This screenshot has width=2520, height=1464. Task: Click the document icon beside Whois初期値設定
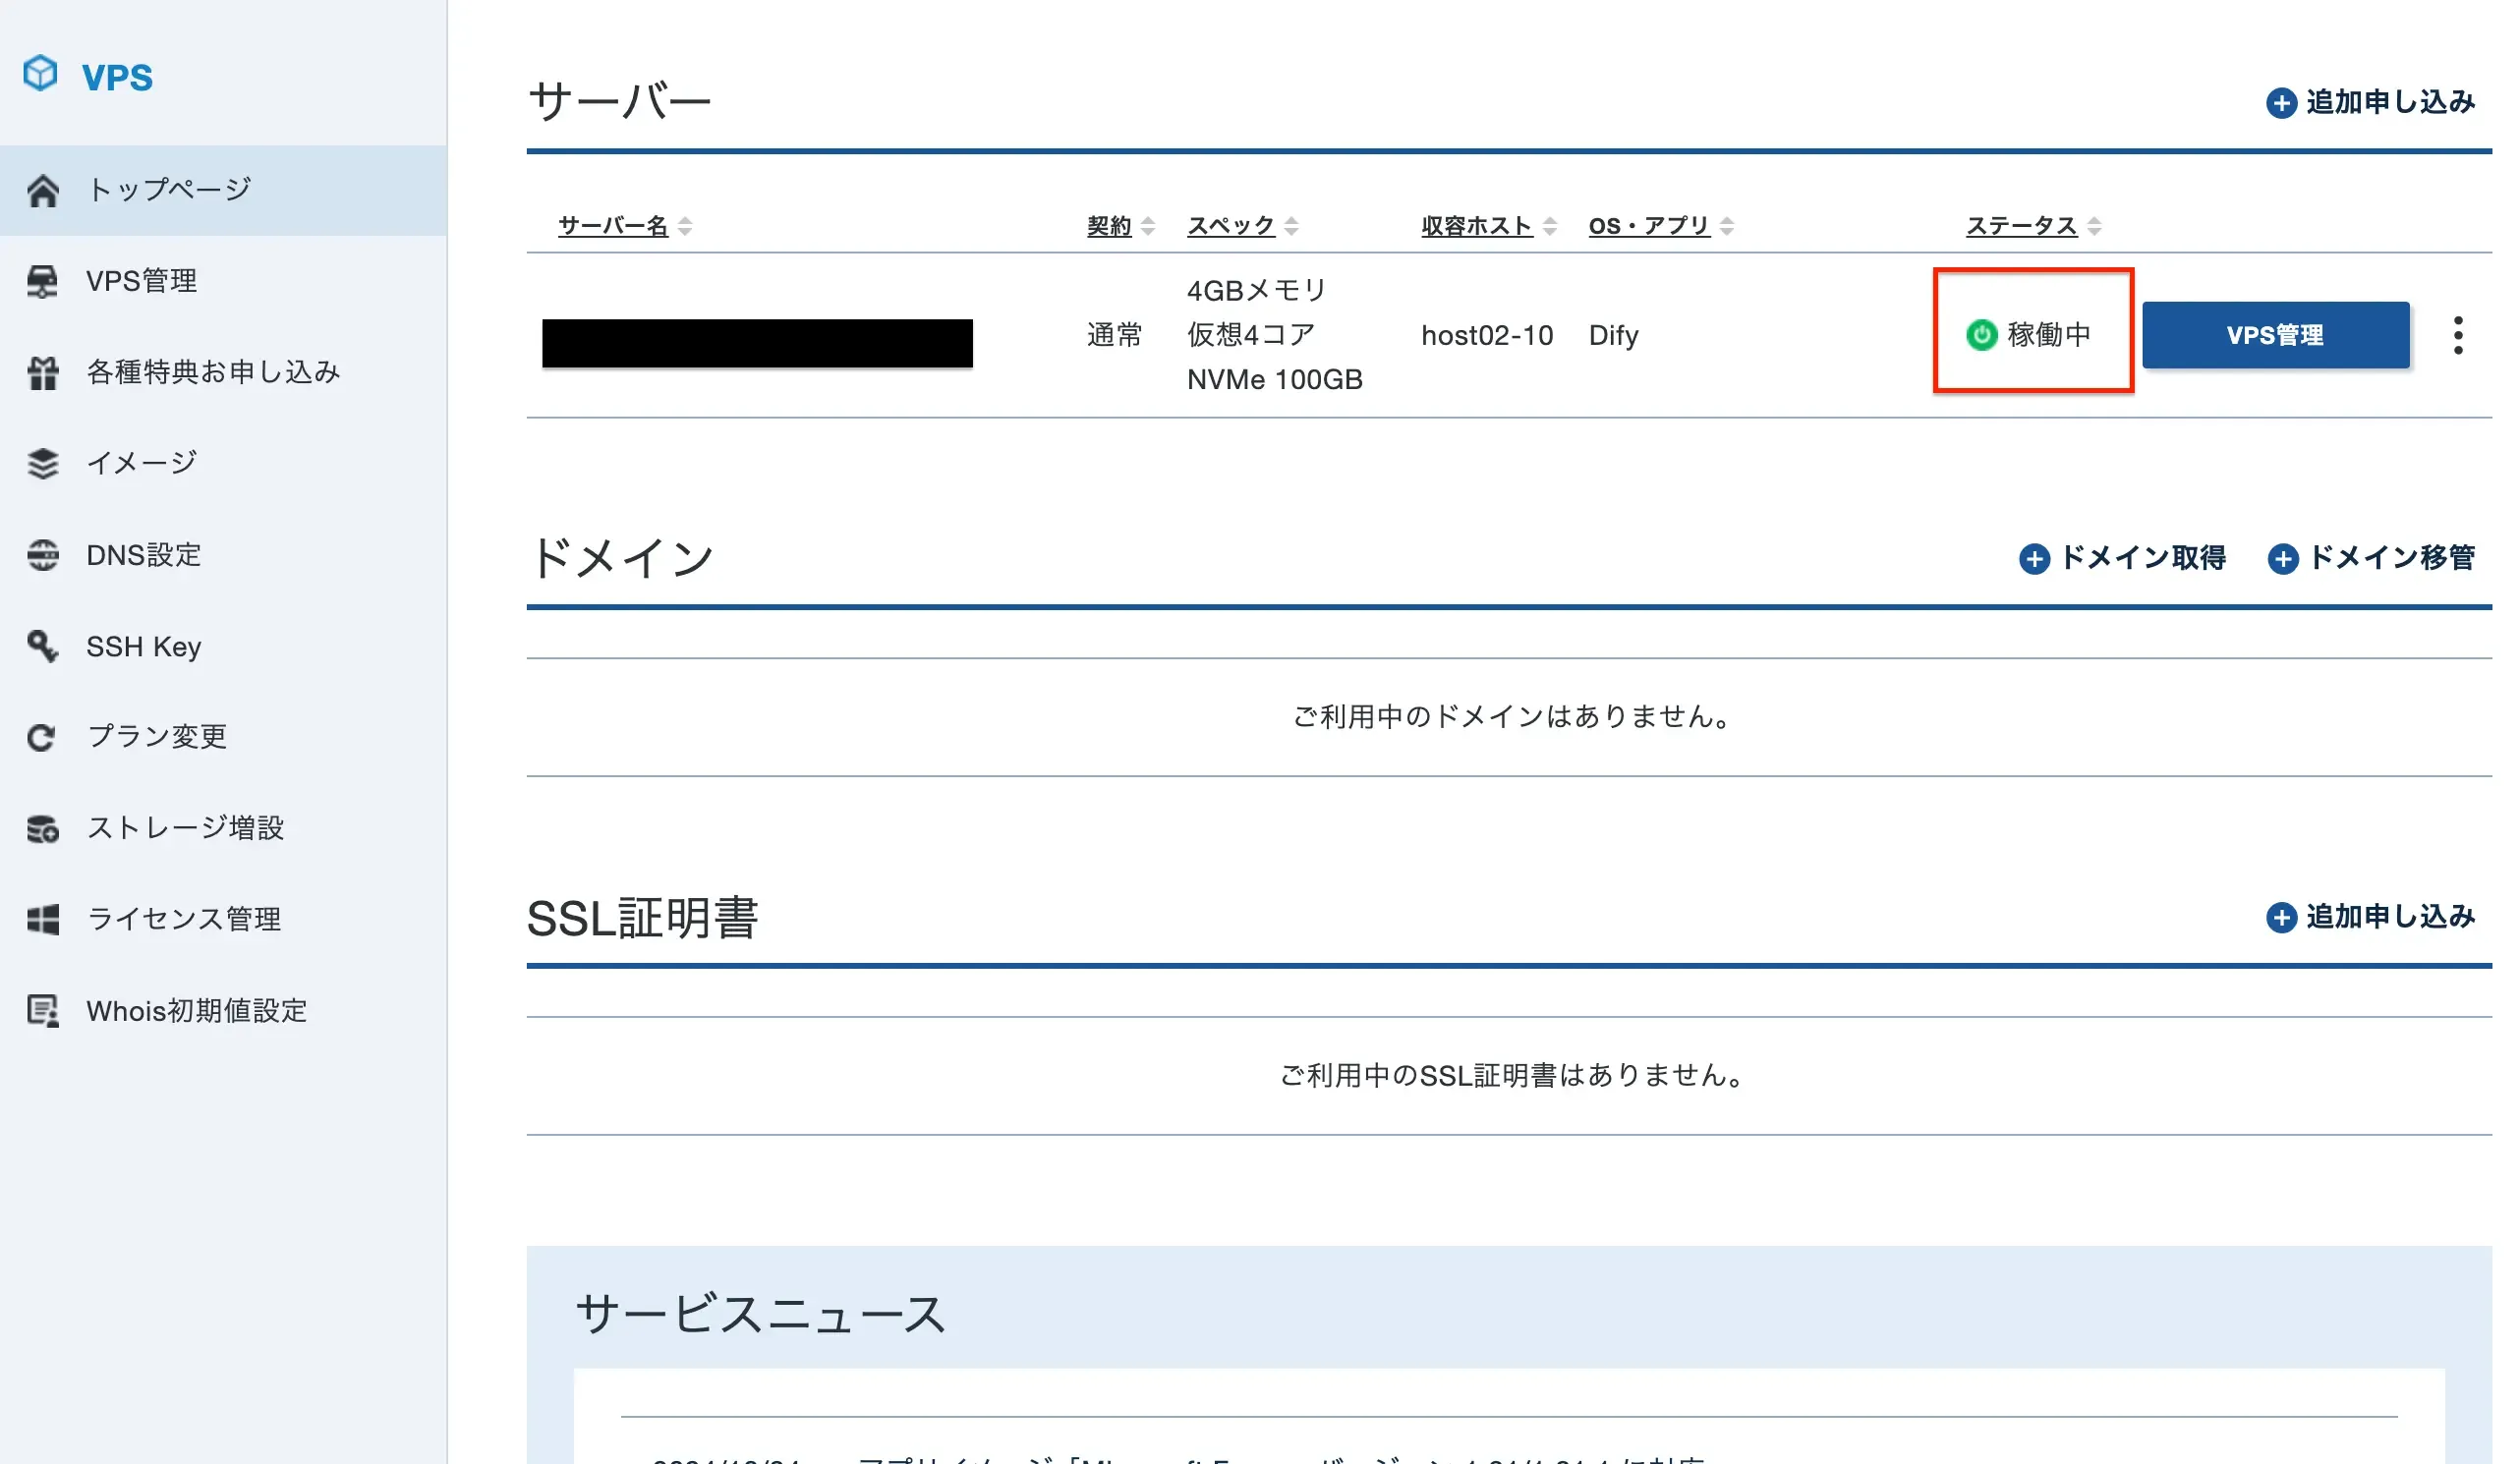(x=42, y=1011)
